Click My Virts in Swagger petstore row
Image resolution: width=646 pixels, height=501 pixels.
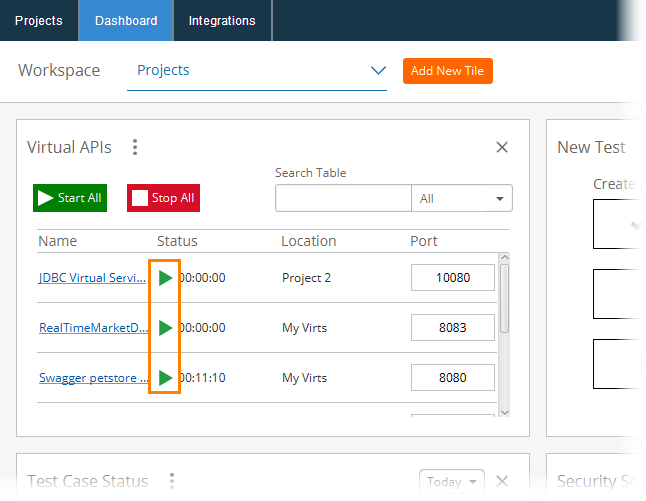click(304, 378)
